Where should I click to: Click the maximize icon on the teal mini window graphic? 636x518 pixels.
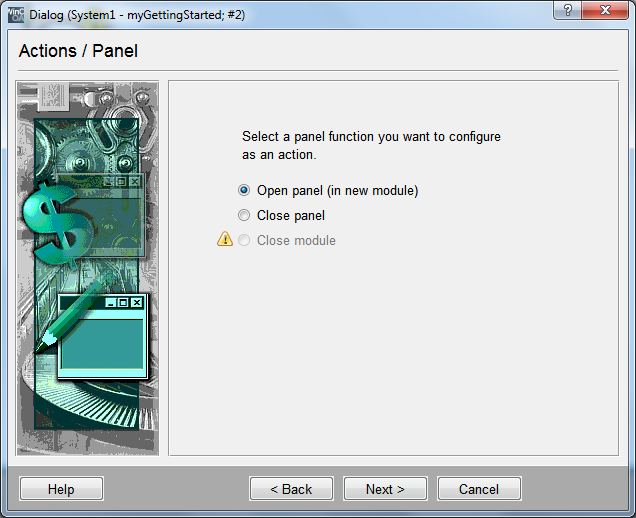pos(124,302)
